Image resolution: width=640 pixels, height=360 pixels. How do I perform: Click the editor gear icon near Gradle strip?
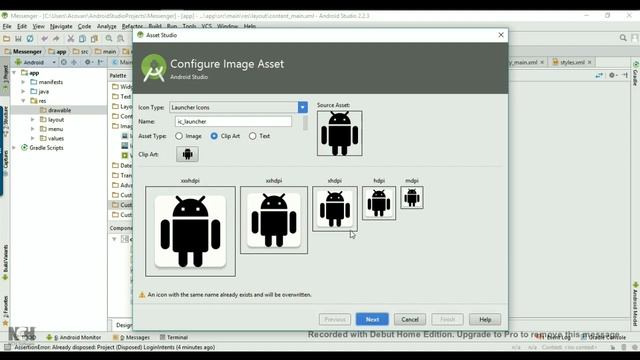(612, 75)
